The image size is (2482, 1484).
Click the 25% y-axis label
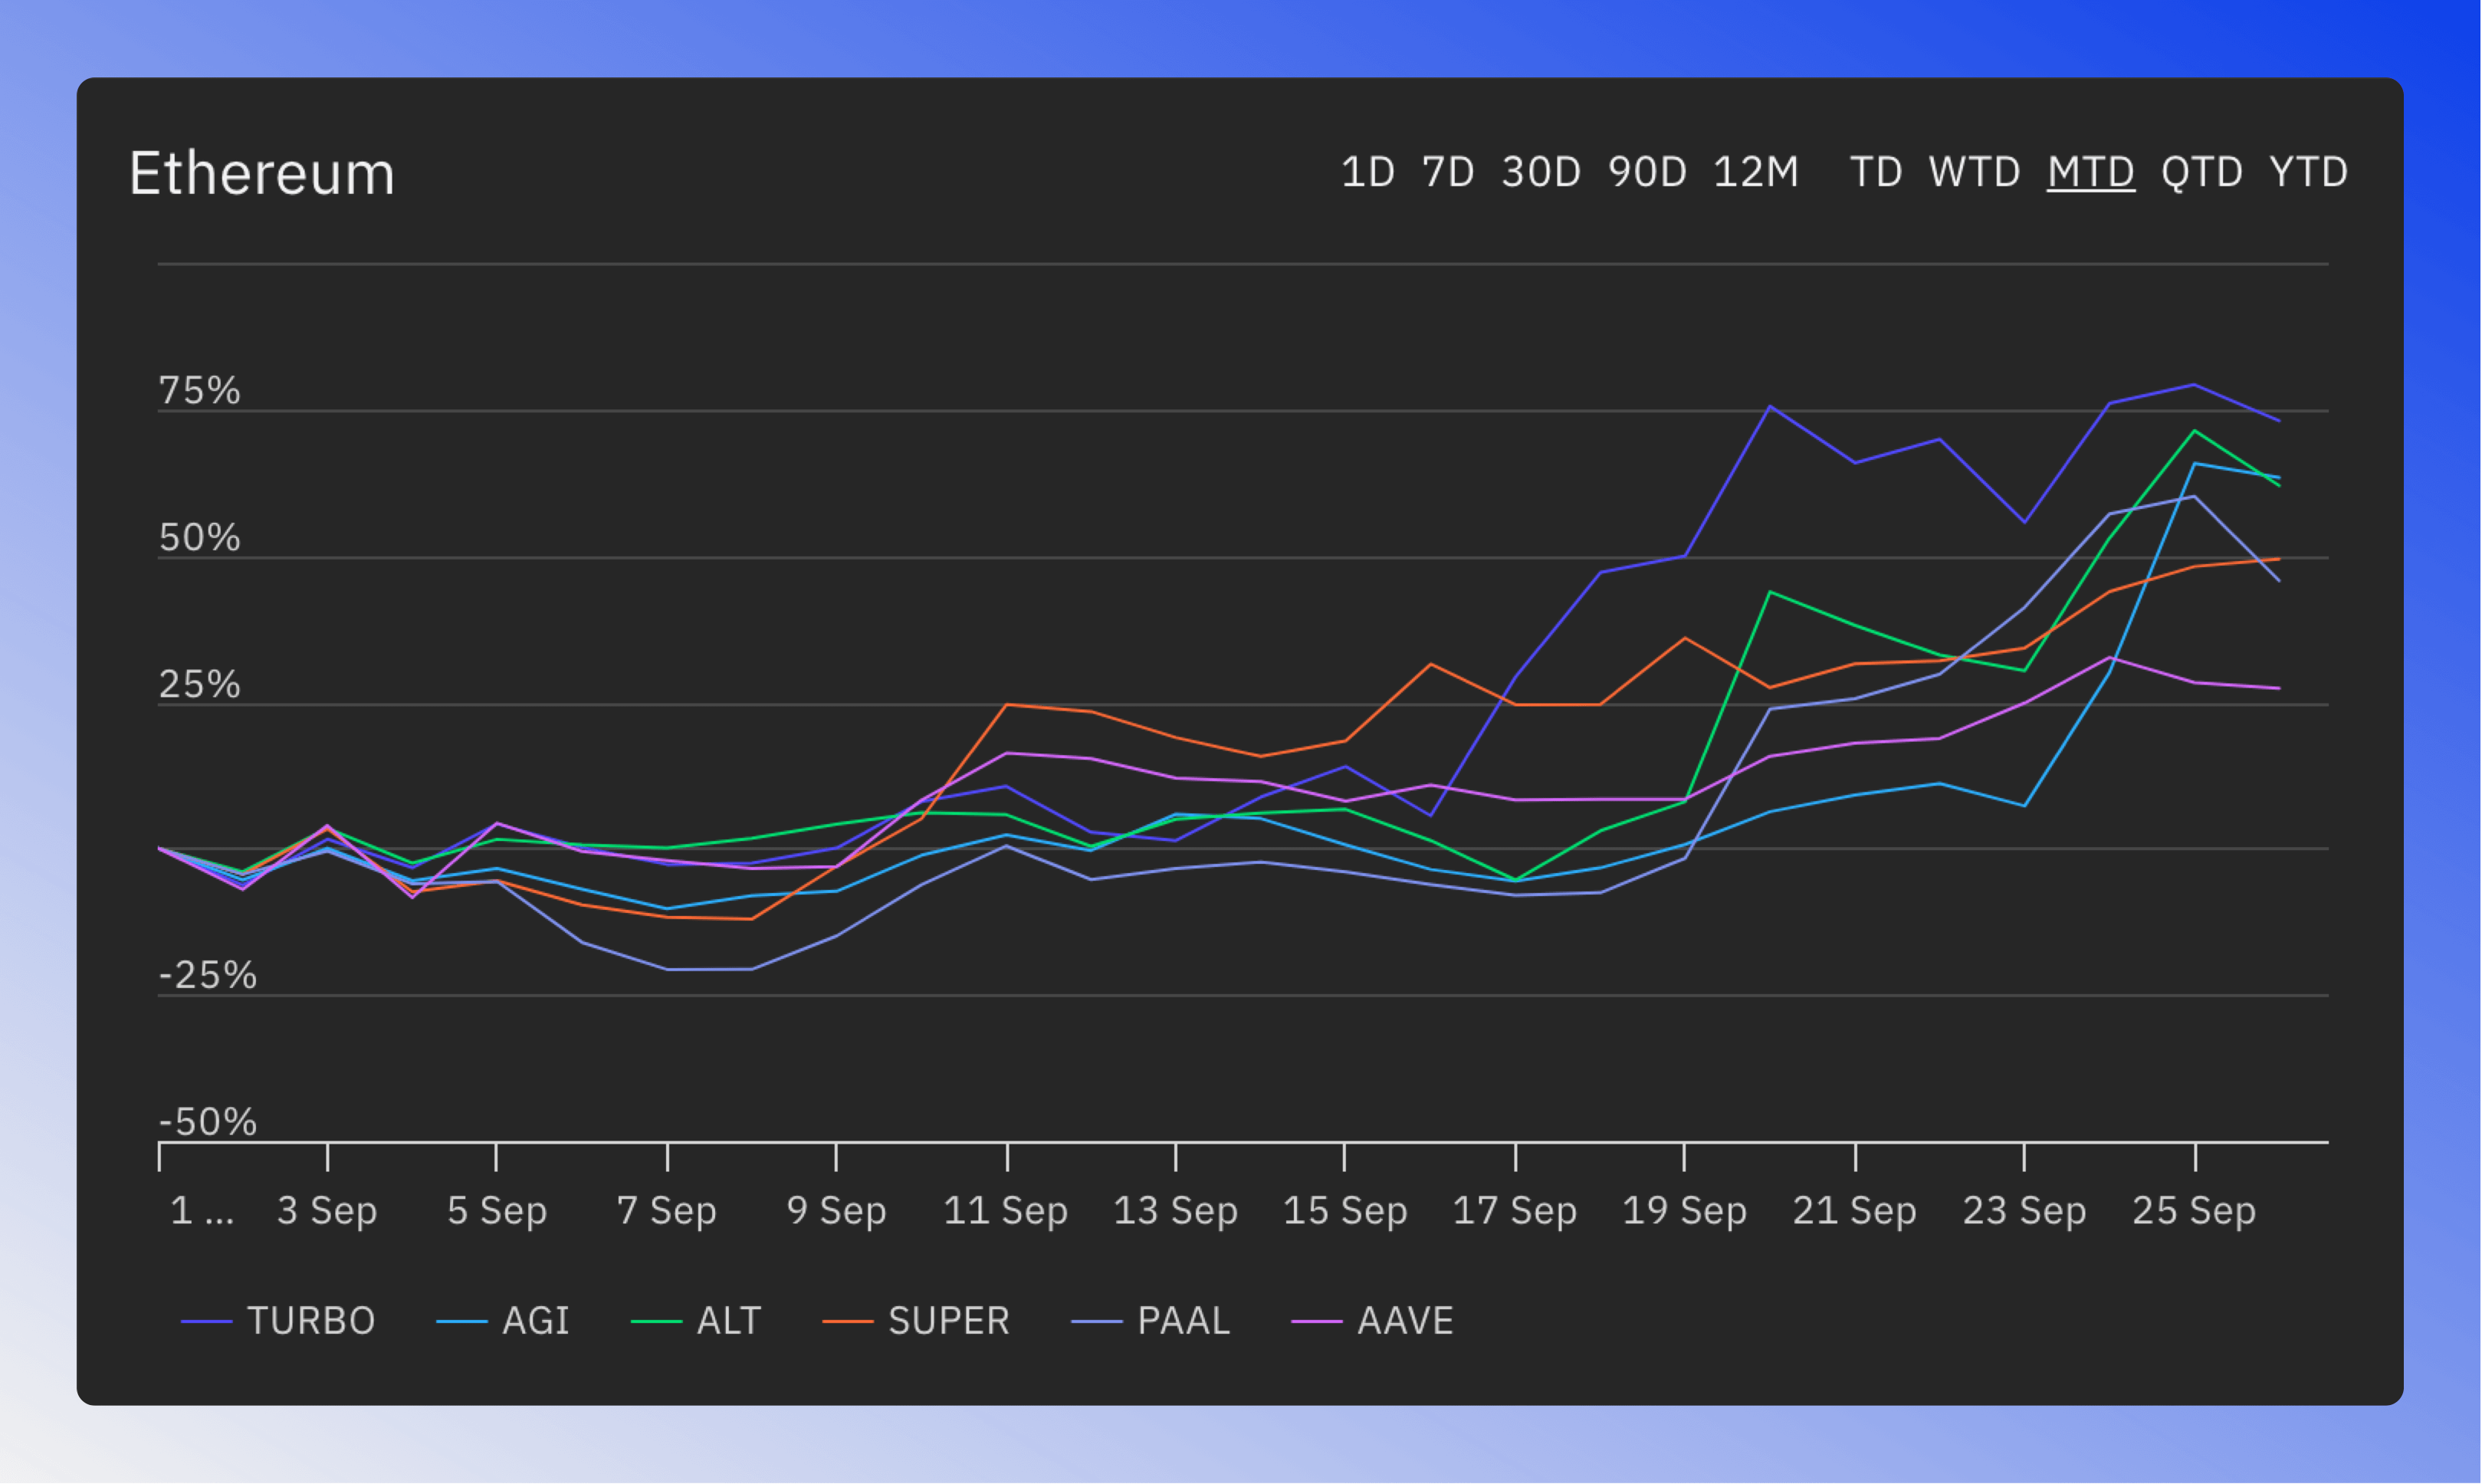point(200,685)
